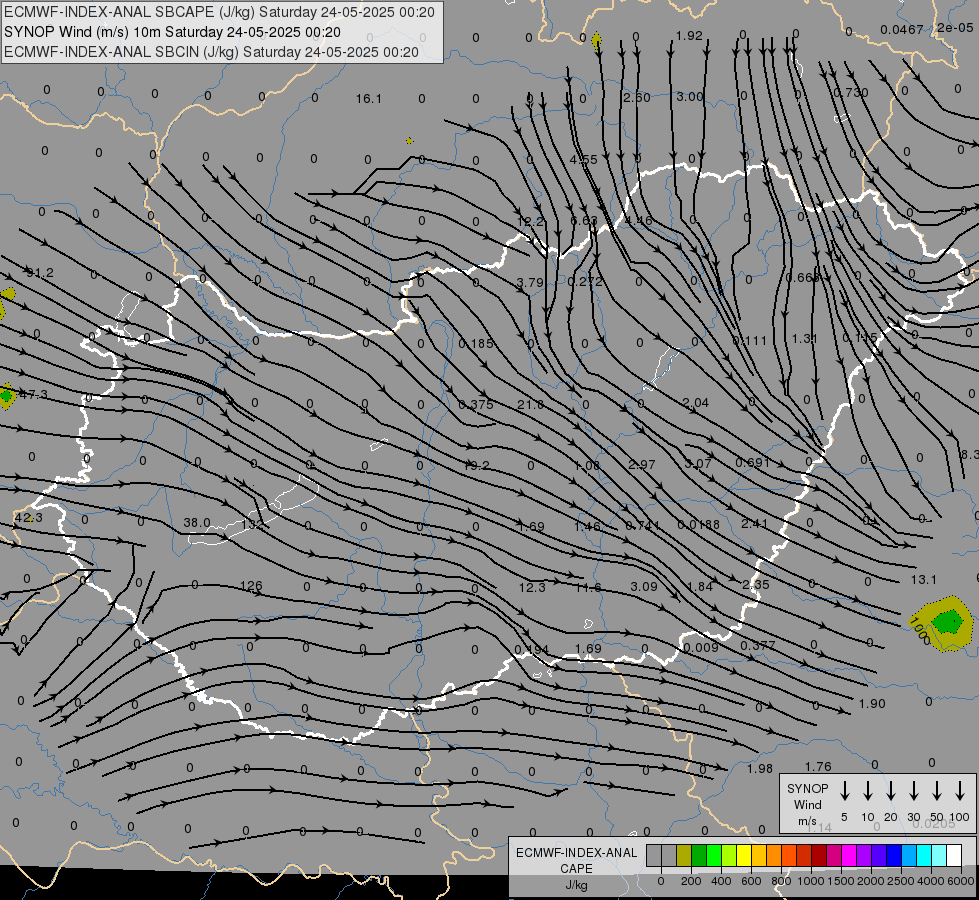The width and height of the screenshot is (979, 900).
Task: Click the 50 m/s wind arrow in legend
Action: tap(937, 791)
